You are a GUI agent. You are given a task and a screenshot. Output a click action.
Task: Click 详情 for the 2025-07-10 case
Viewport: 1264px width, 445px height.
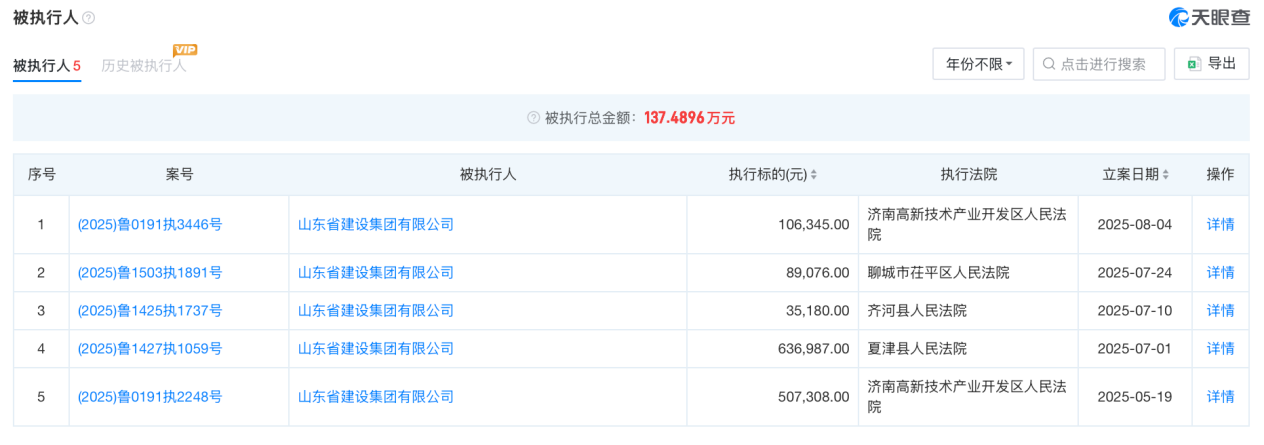[x=1220, y=311]
